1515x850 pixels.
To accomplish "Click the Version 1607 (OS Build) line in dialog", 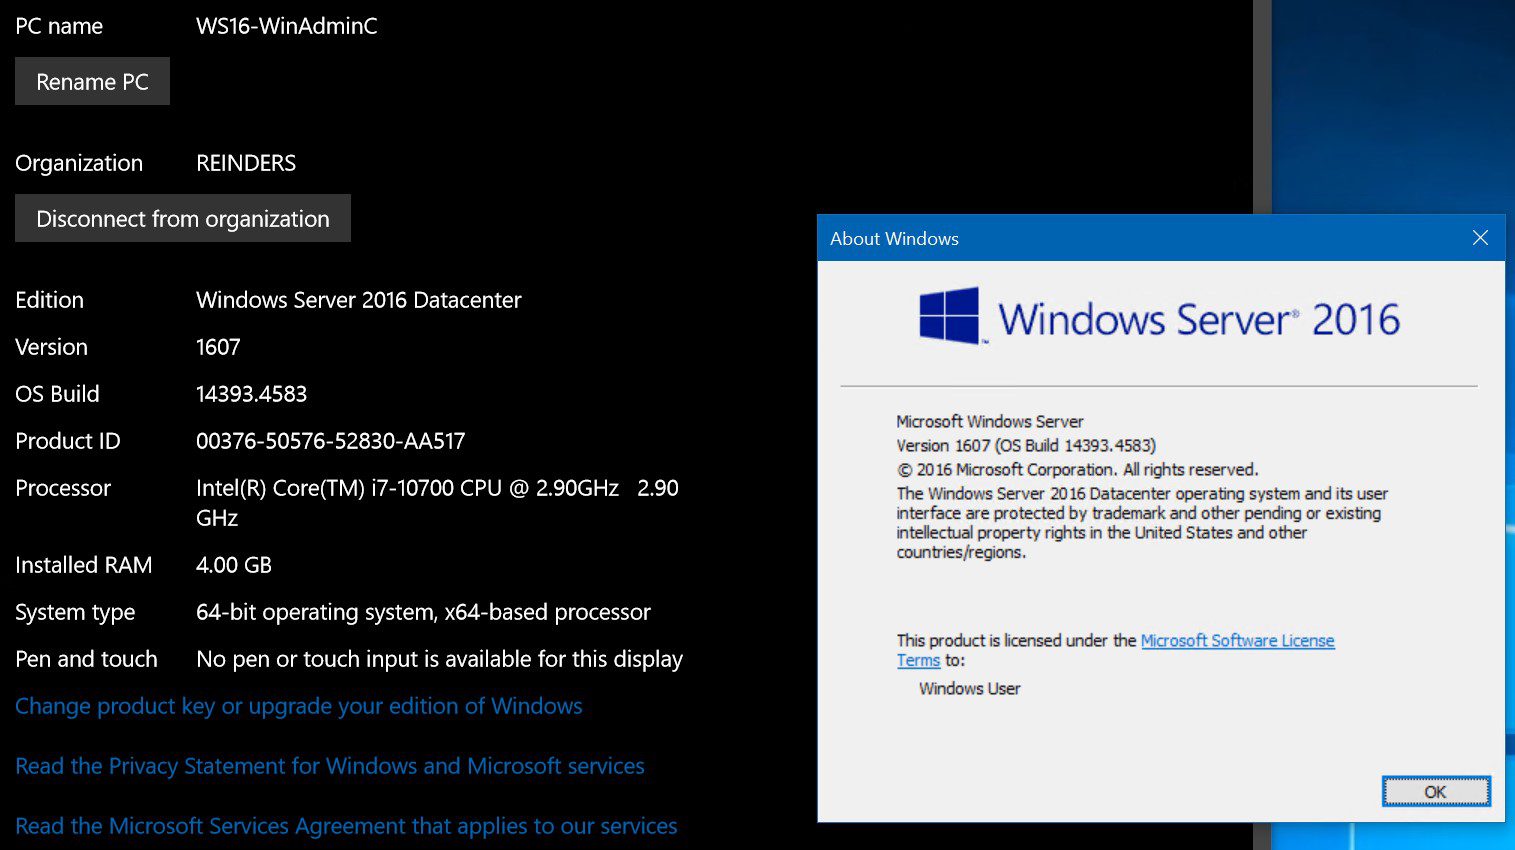I will coord(1026,445).
